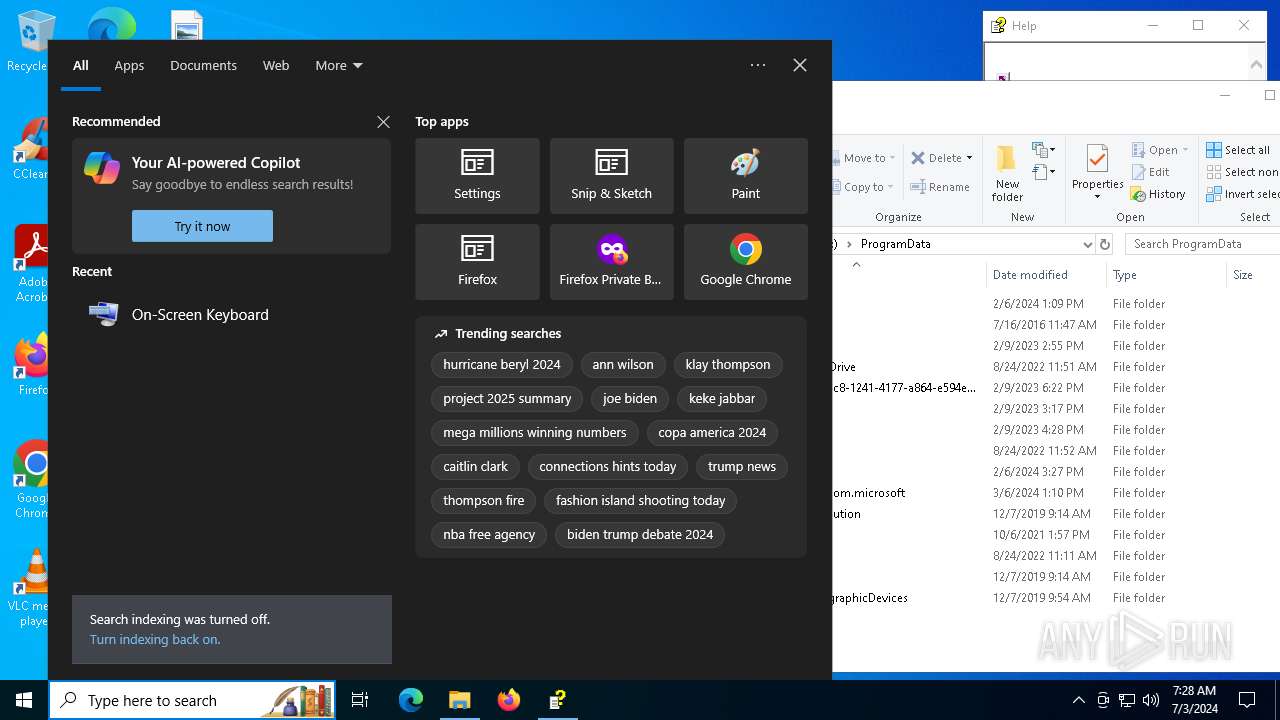Search trending project 2025 summary
Screen dimensions: 1280x720
click(x=507, y=399)
